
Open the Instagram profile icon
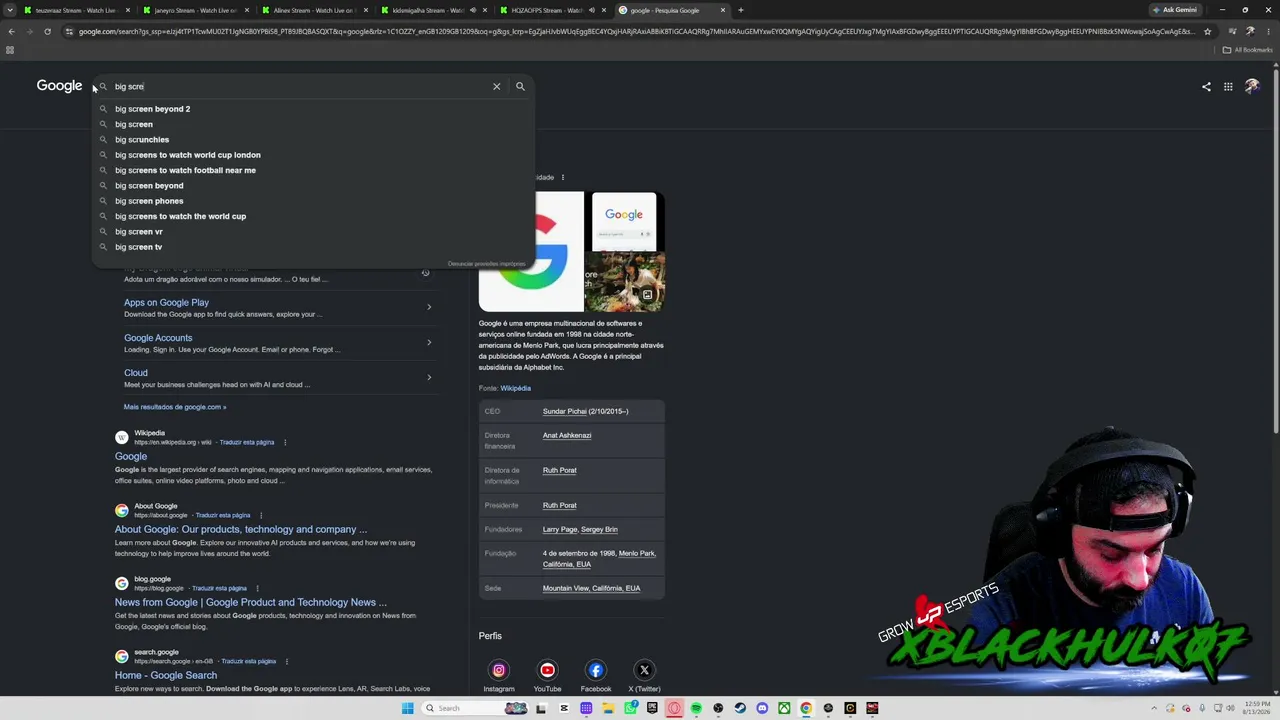click(x=499, y=670)
